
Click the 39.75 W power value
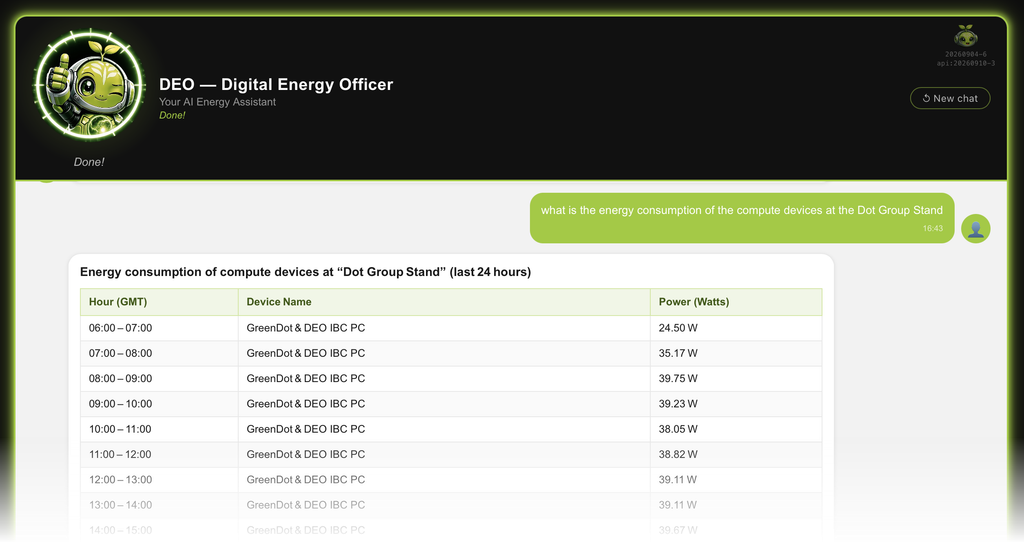click(x=678, y=378)
